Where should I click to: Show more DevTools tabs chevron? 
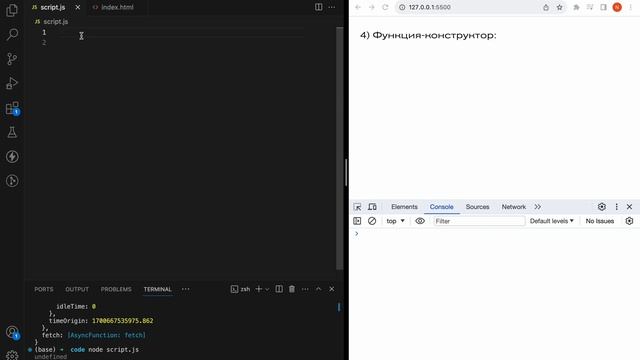[538, 207]
